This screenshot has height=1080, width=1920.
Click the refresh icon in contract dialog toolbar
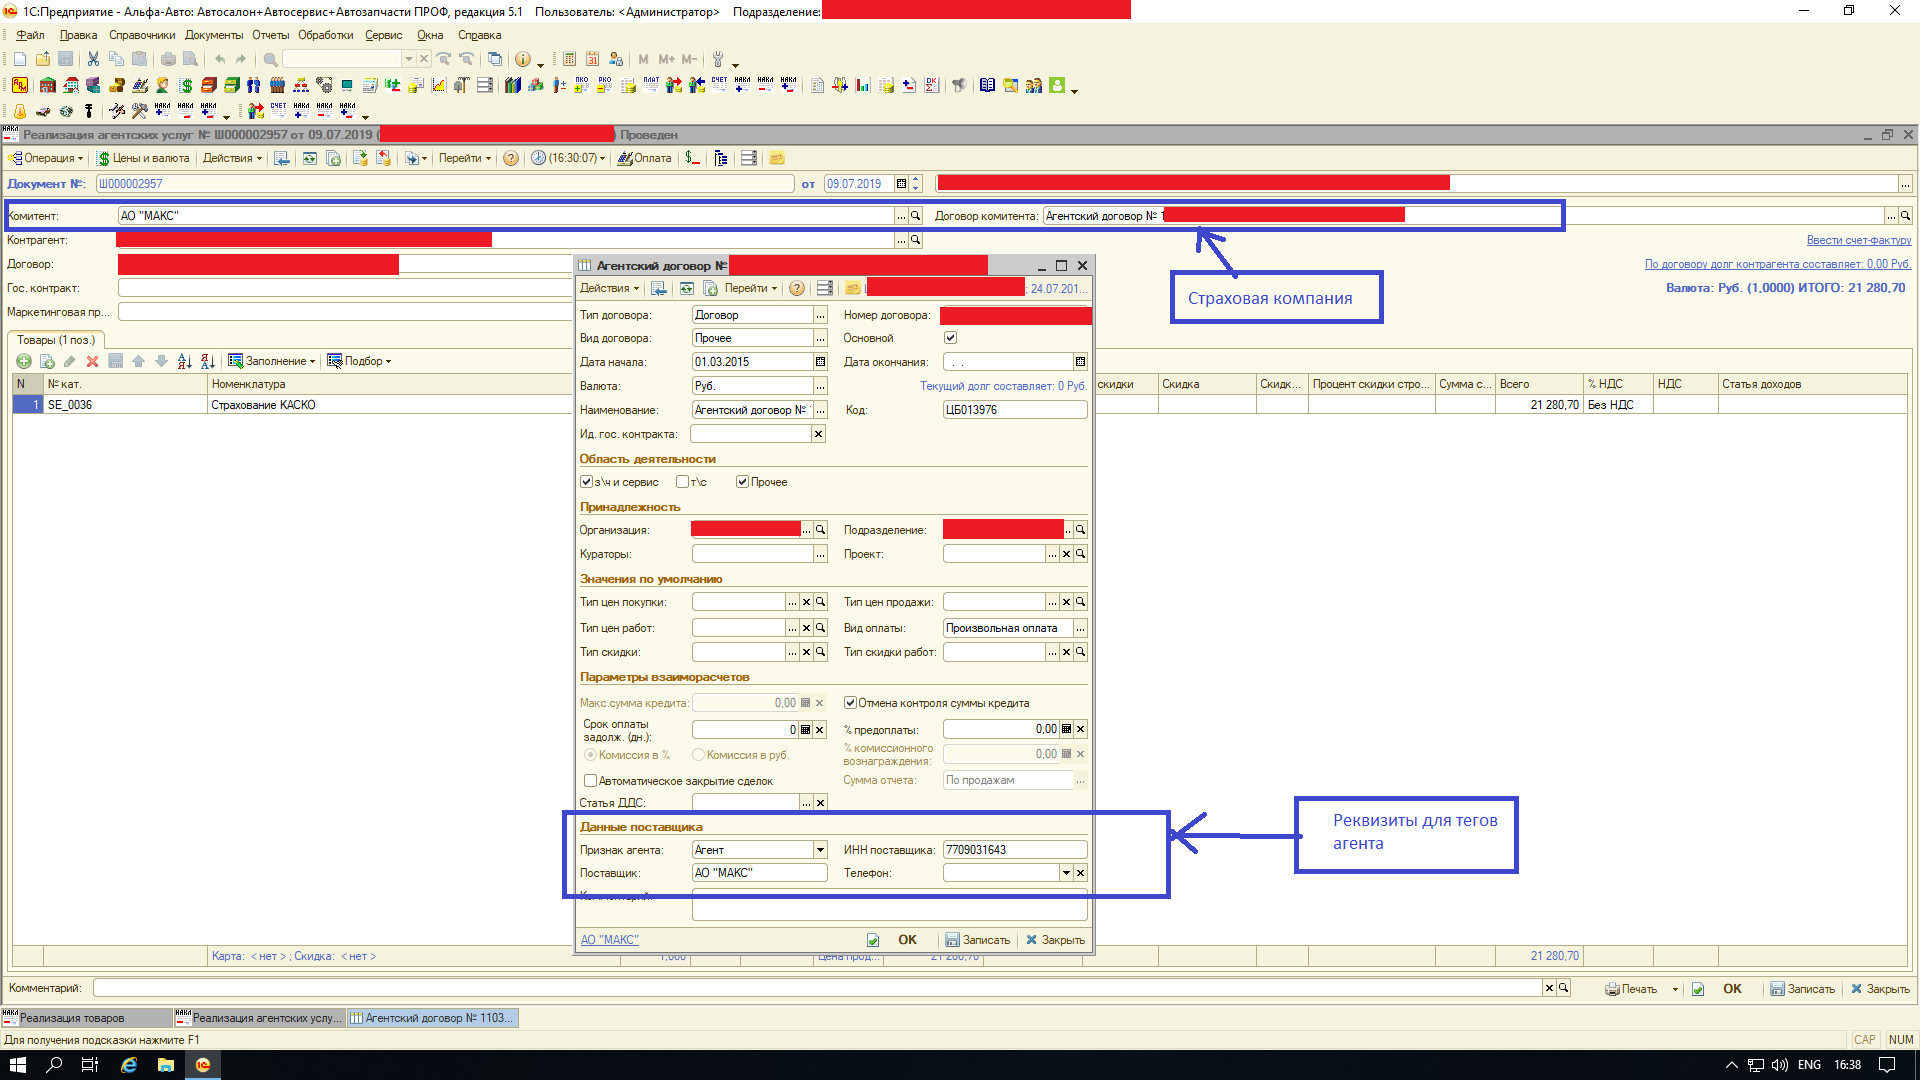pos(687,288)
